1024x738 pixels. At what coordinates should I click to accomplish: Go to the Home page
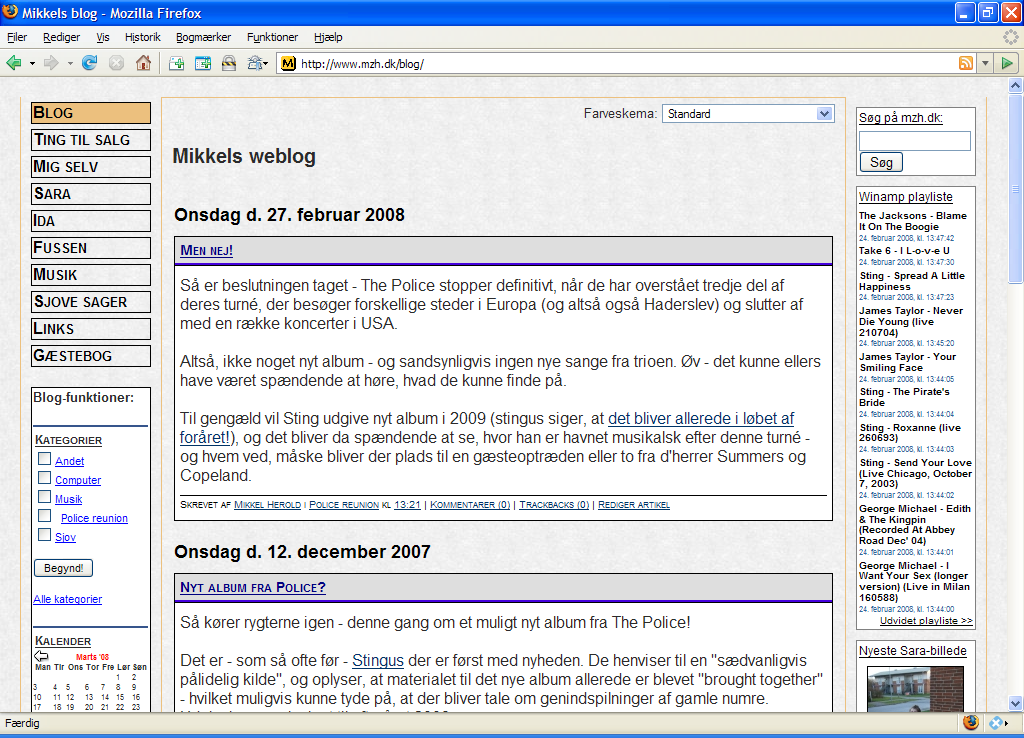tap(143, 63)
